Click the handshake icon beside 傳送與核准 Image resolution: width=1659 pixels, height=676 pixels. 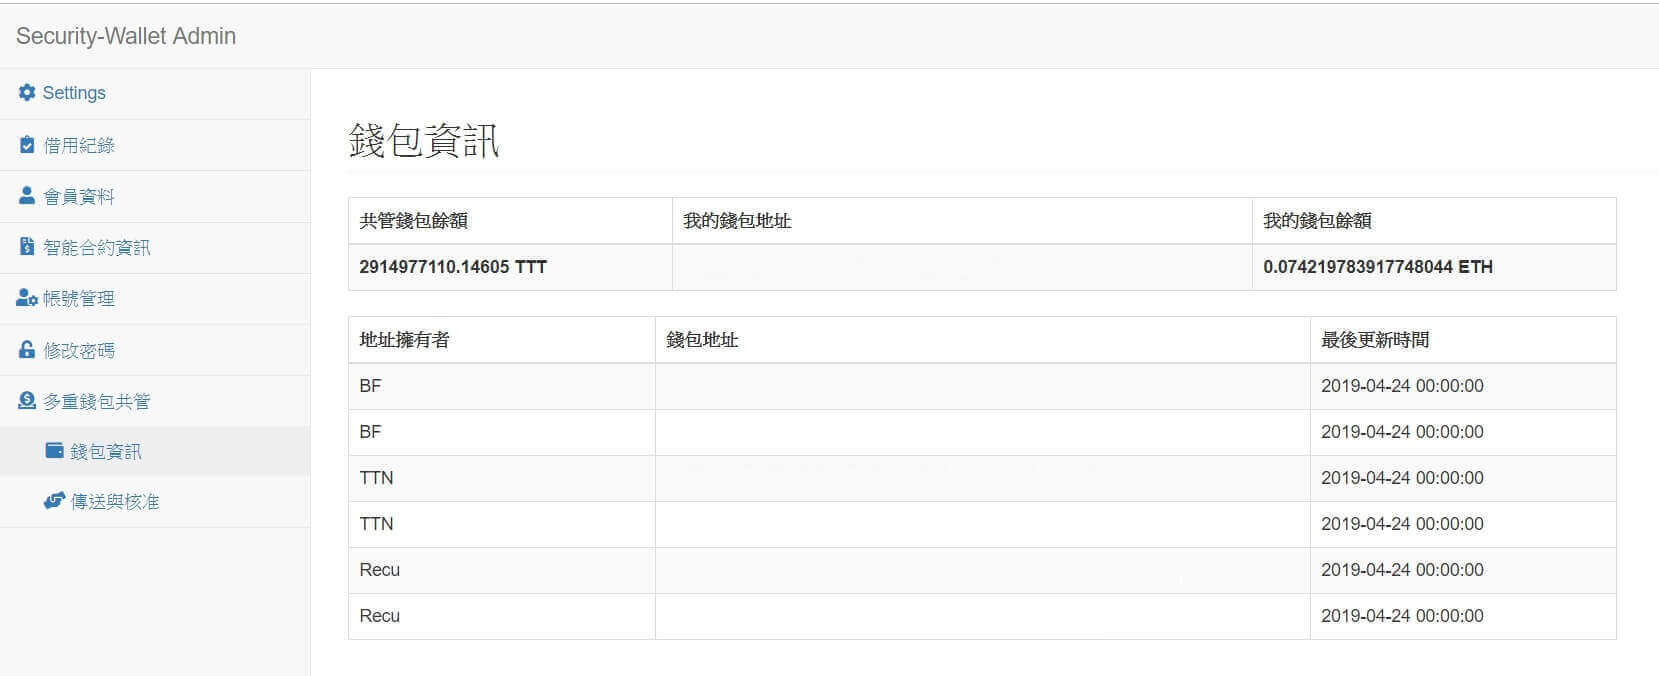54,501
